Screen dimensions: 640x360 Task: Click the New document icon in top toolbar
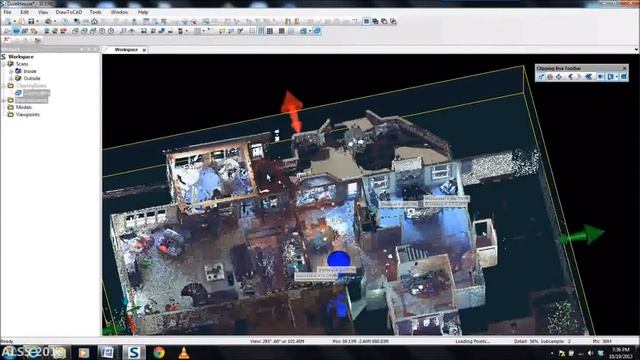tap(8, 21)
